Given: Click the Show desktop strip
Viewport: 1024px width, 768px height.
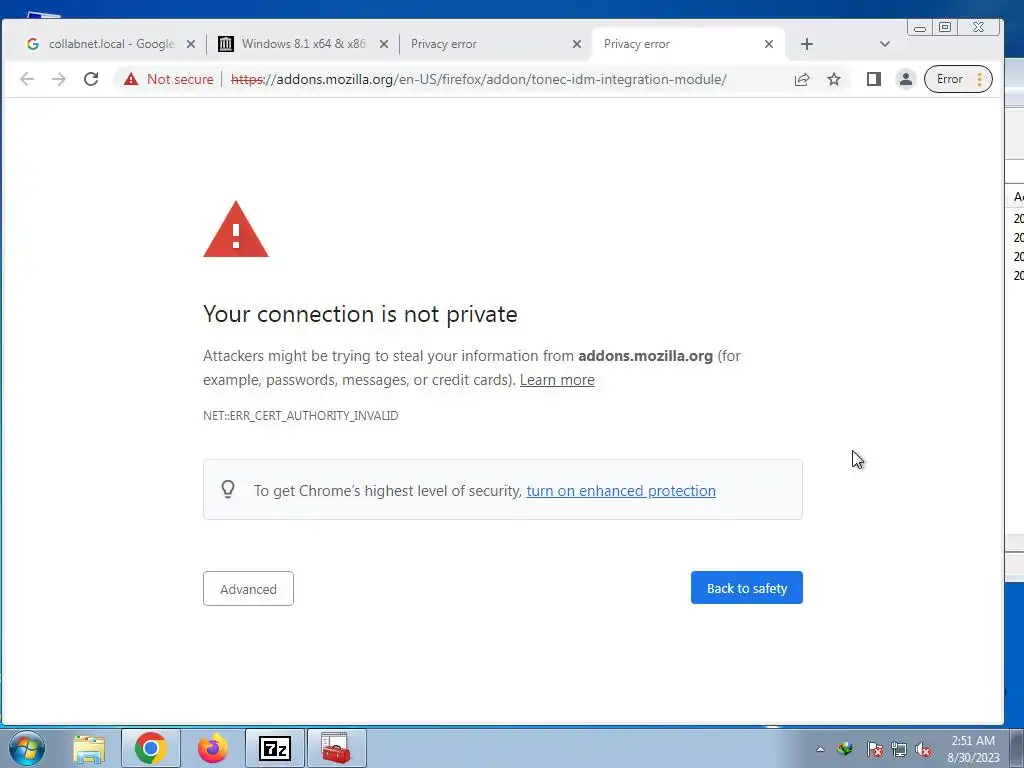Looking at the screenshot, I should pos(1017,748).
